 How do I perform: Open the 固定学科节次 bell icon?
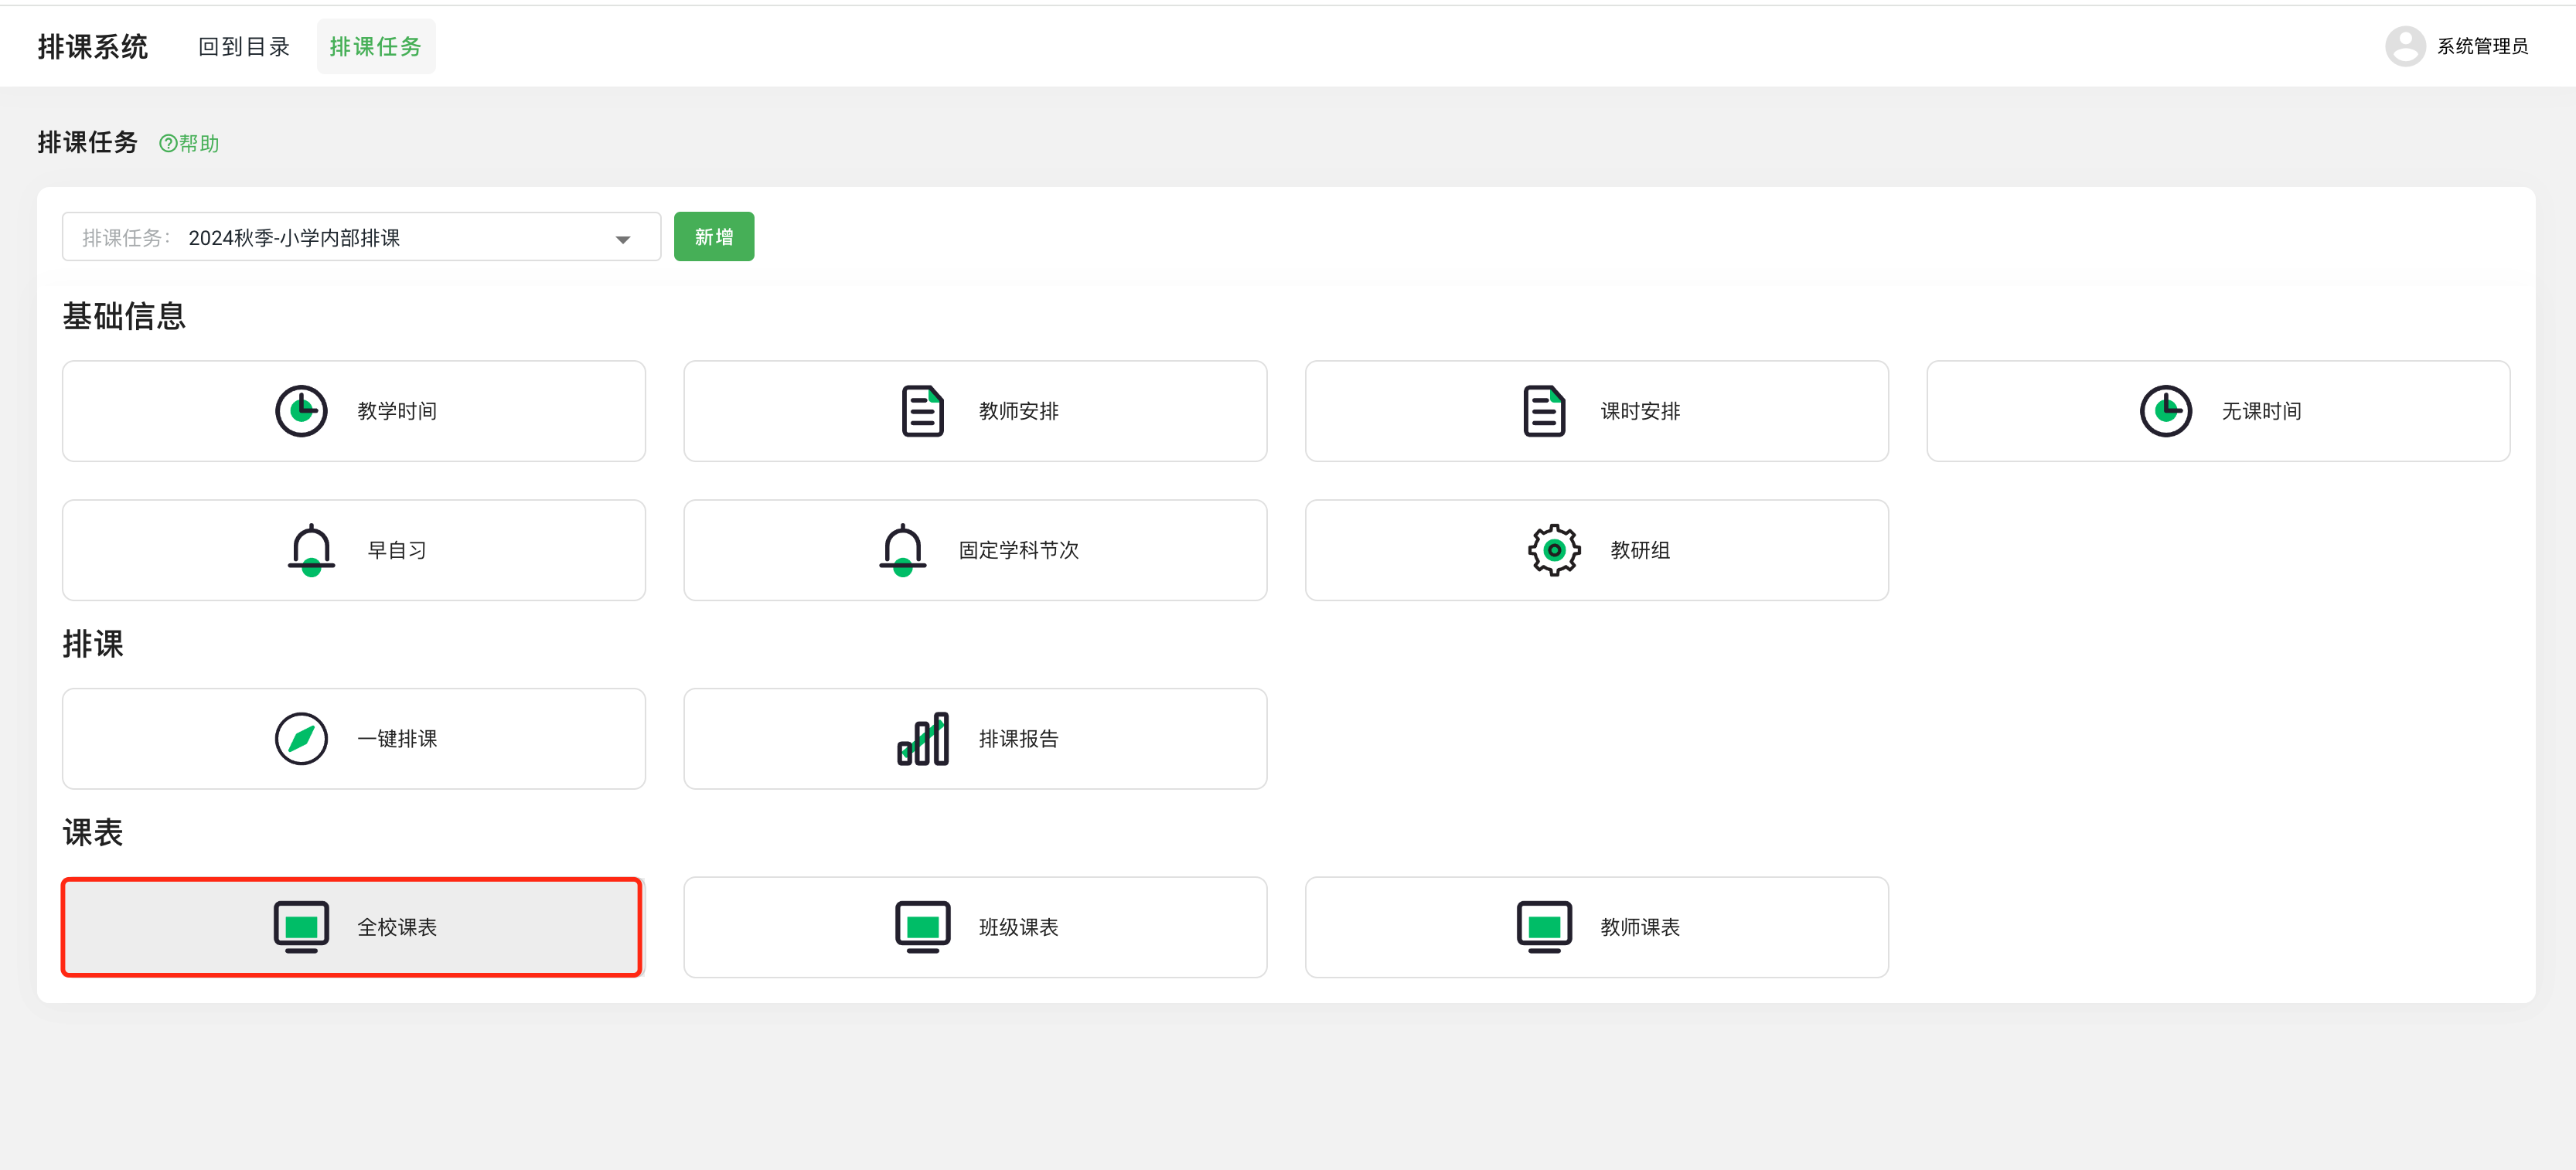[x=902, y=550]
